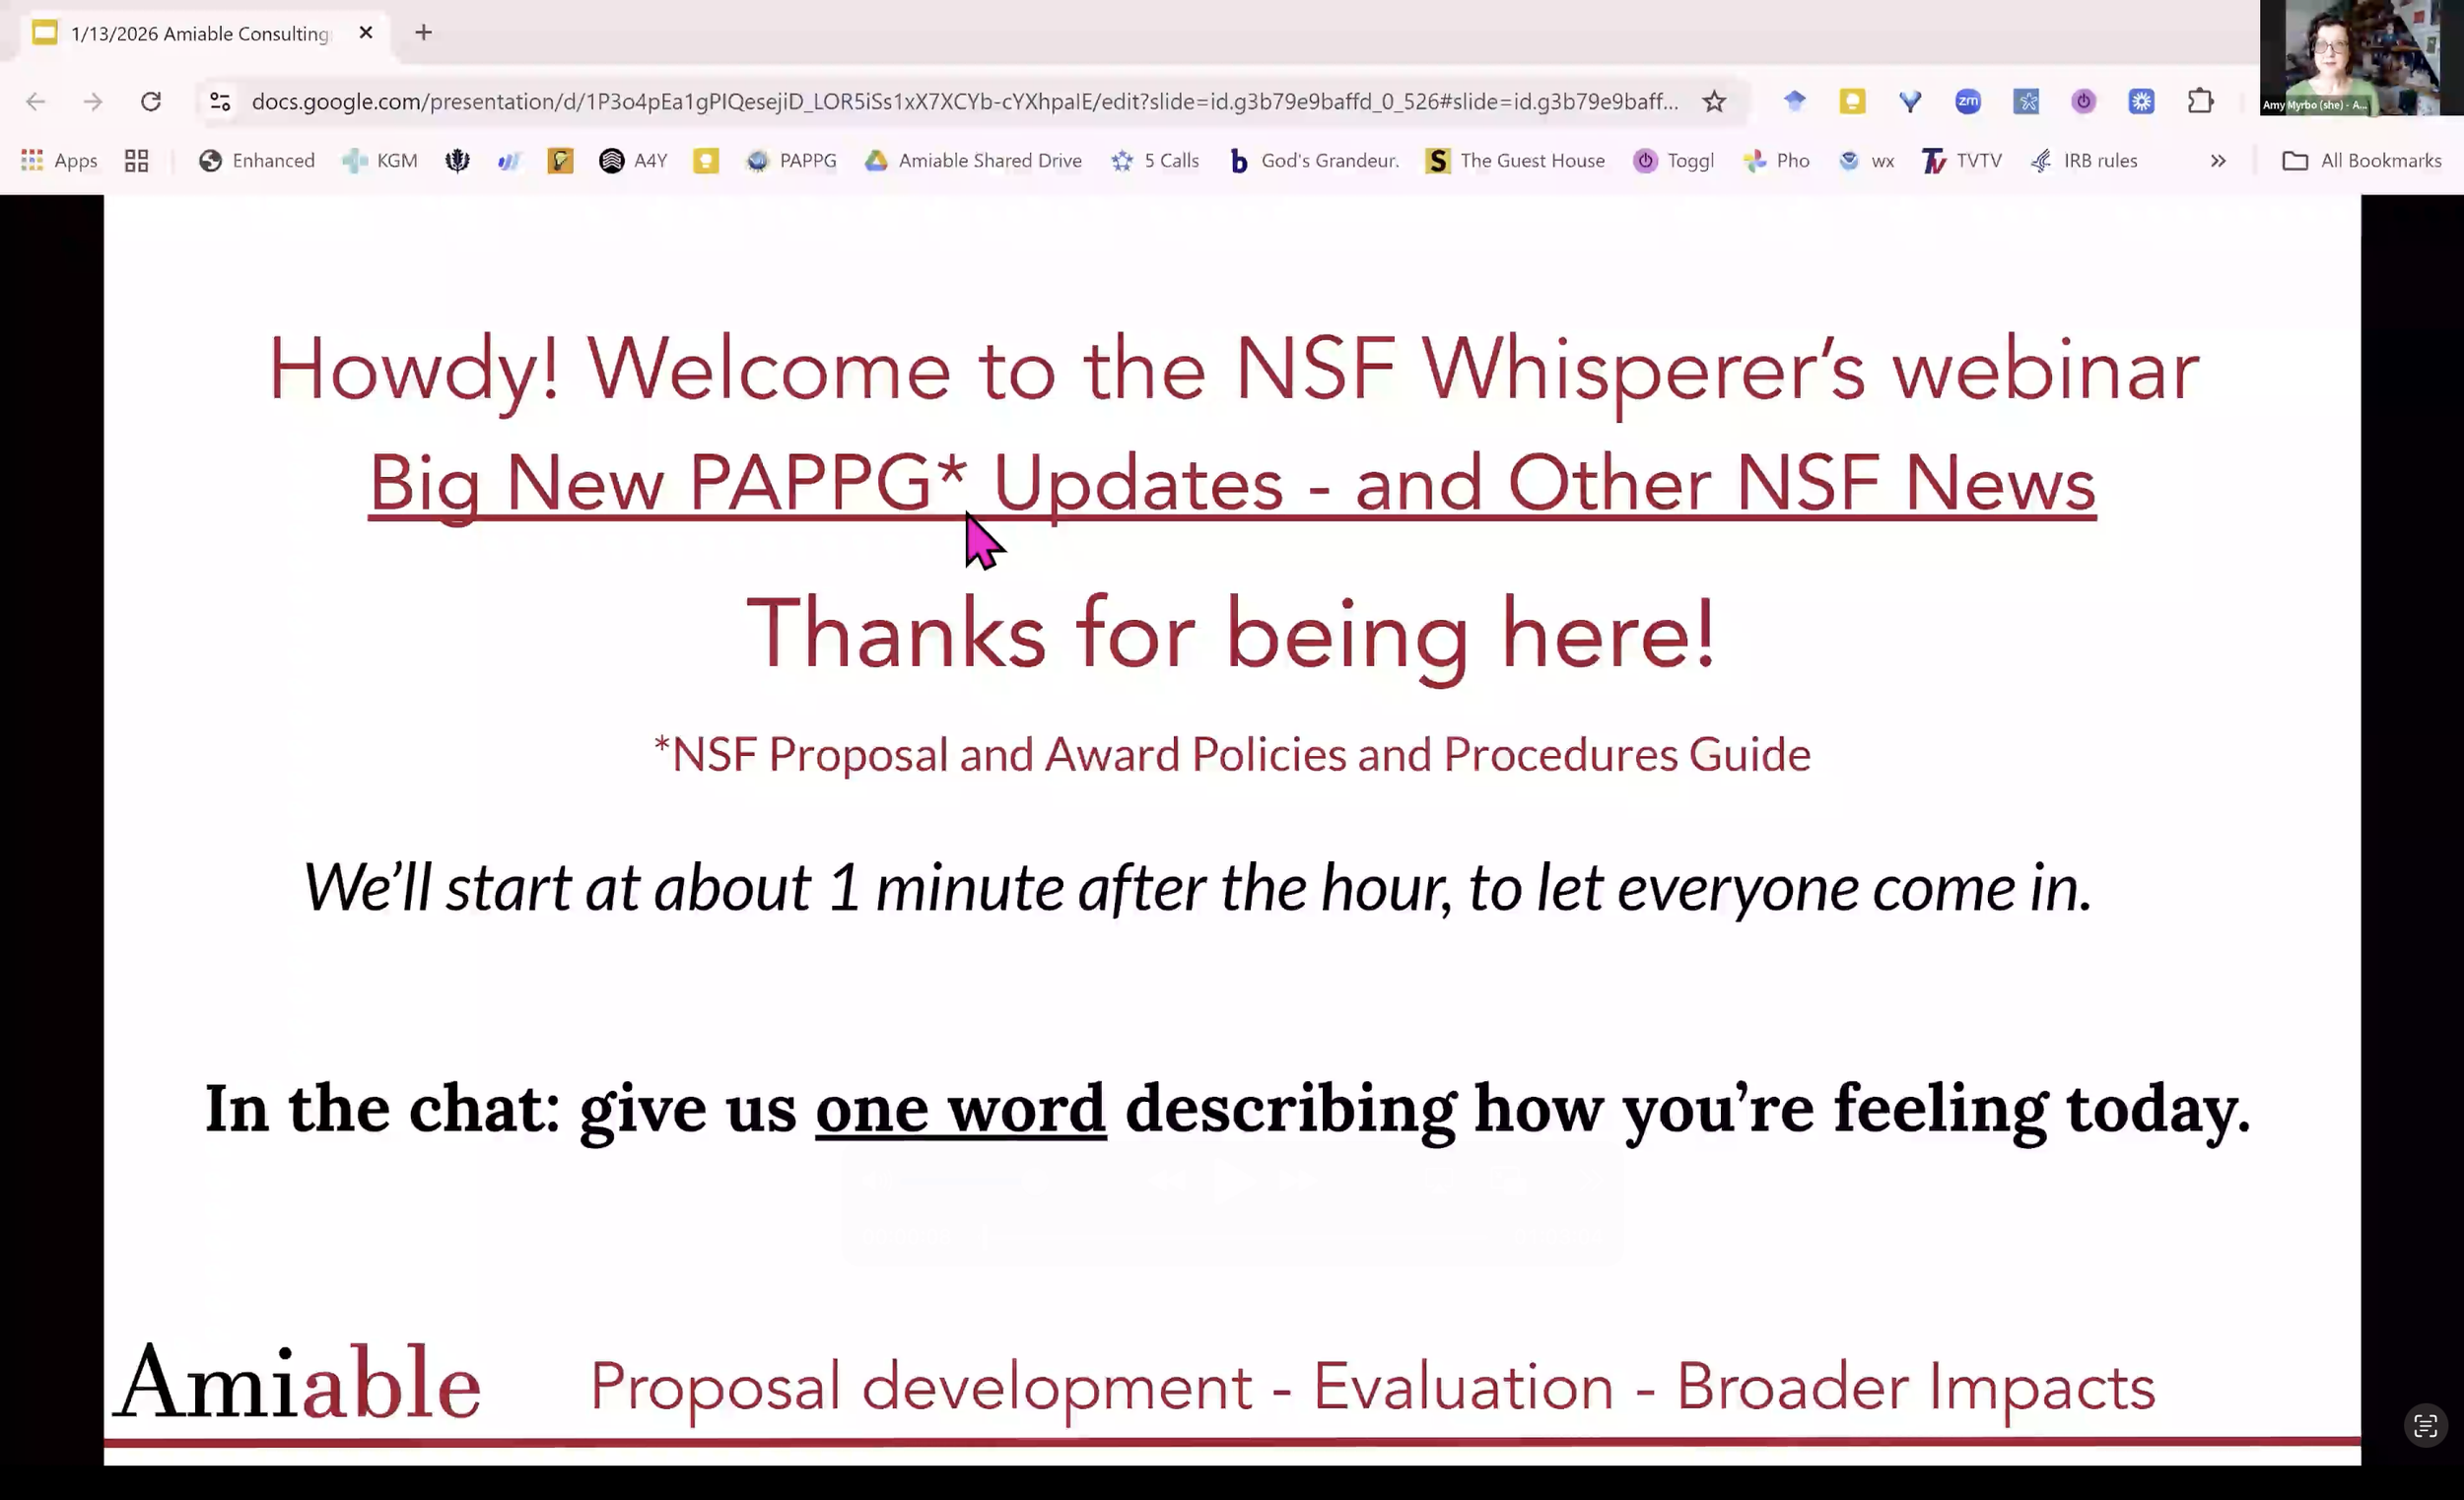The width and height of the screenshot is (2464, 1500).
Task: Click the Google Keep yellow extension icon
Action: click(x=1852, y=101)
